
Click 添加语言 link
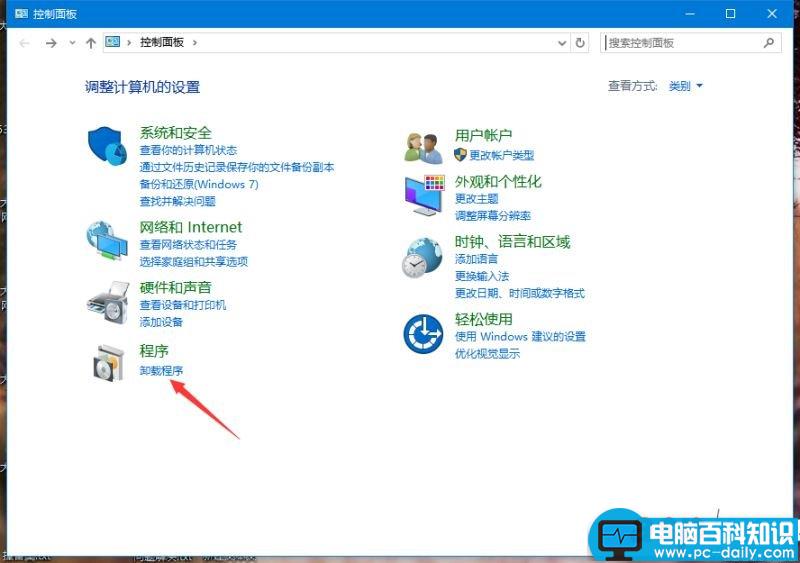point(477,259)
